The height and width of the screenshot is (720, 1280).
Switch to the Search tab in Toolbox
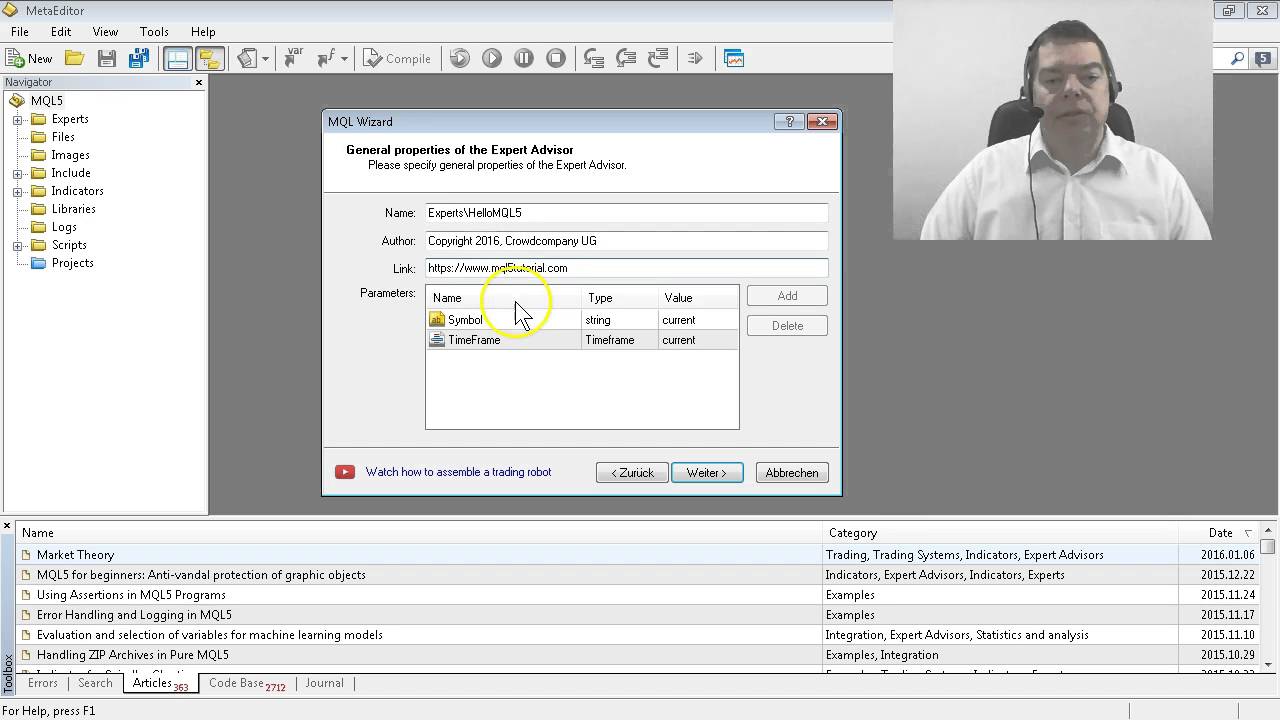95,684
